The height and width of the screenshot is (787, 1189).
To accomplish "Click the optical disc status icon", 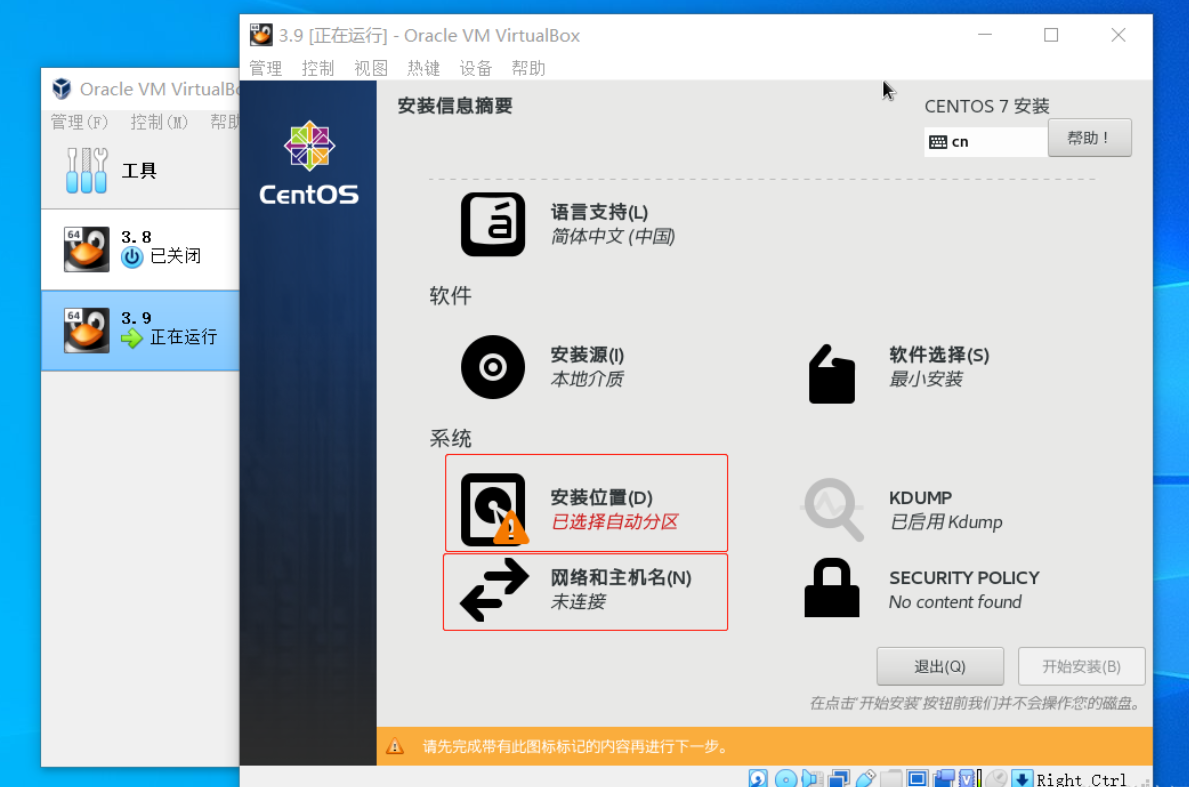I will point(786,778).
